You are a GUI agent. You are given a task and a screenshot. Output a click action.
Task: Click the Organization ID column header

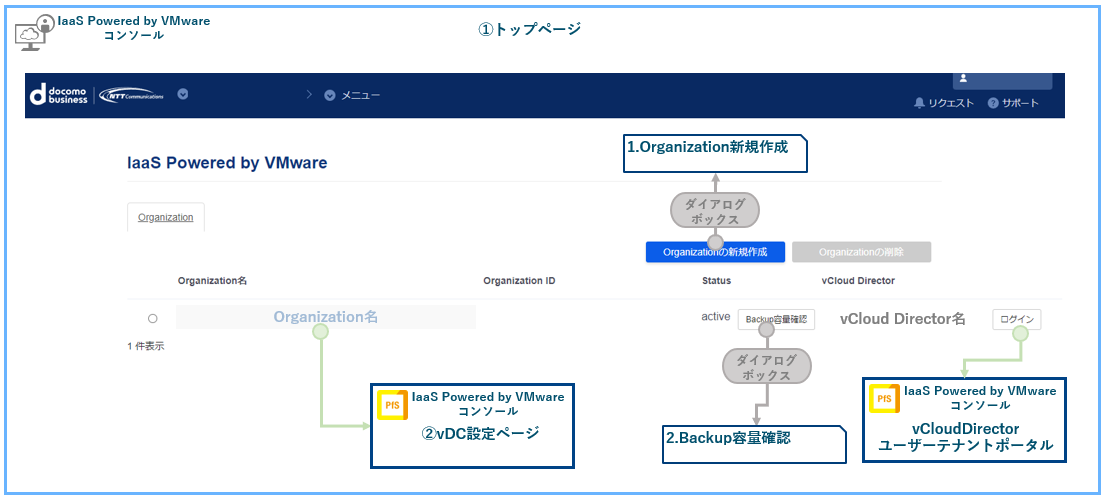click(x=519, y=280)
